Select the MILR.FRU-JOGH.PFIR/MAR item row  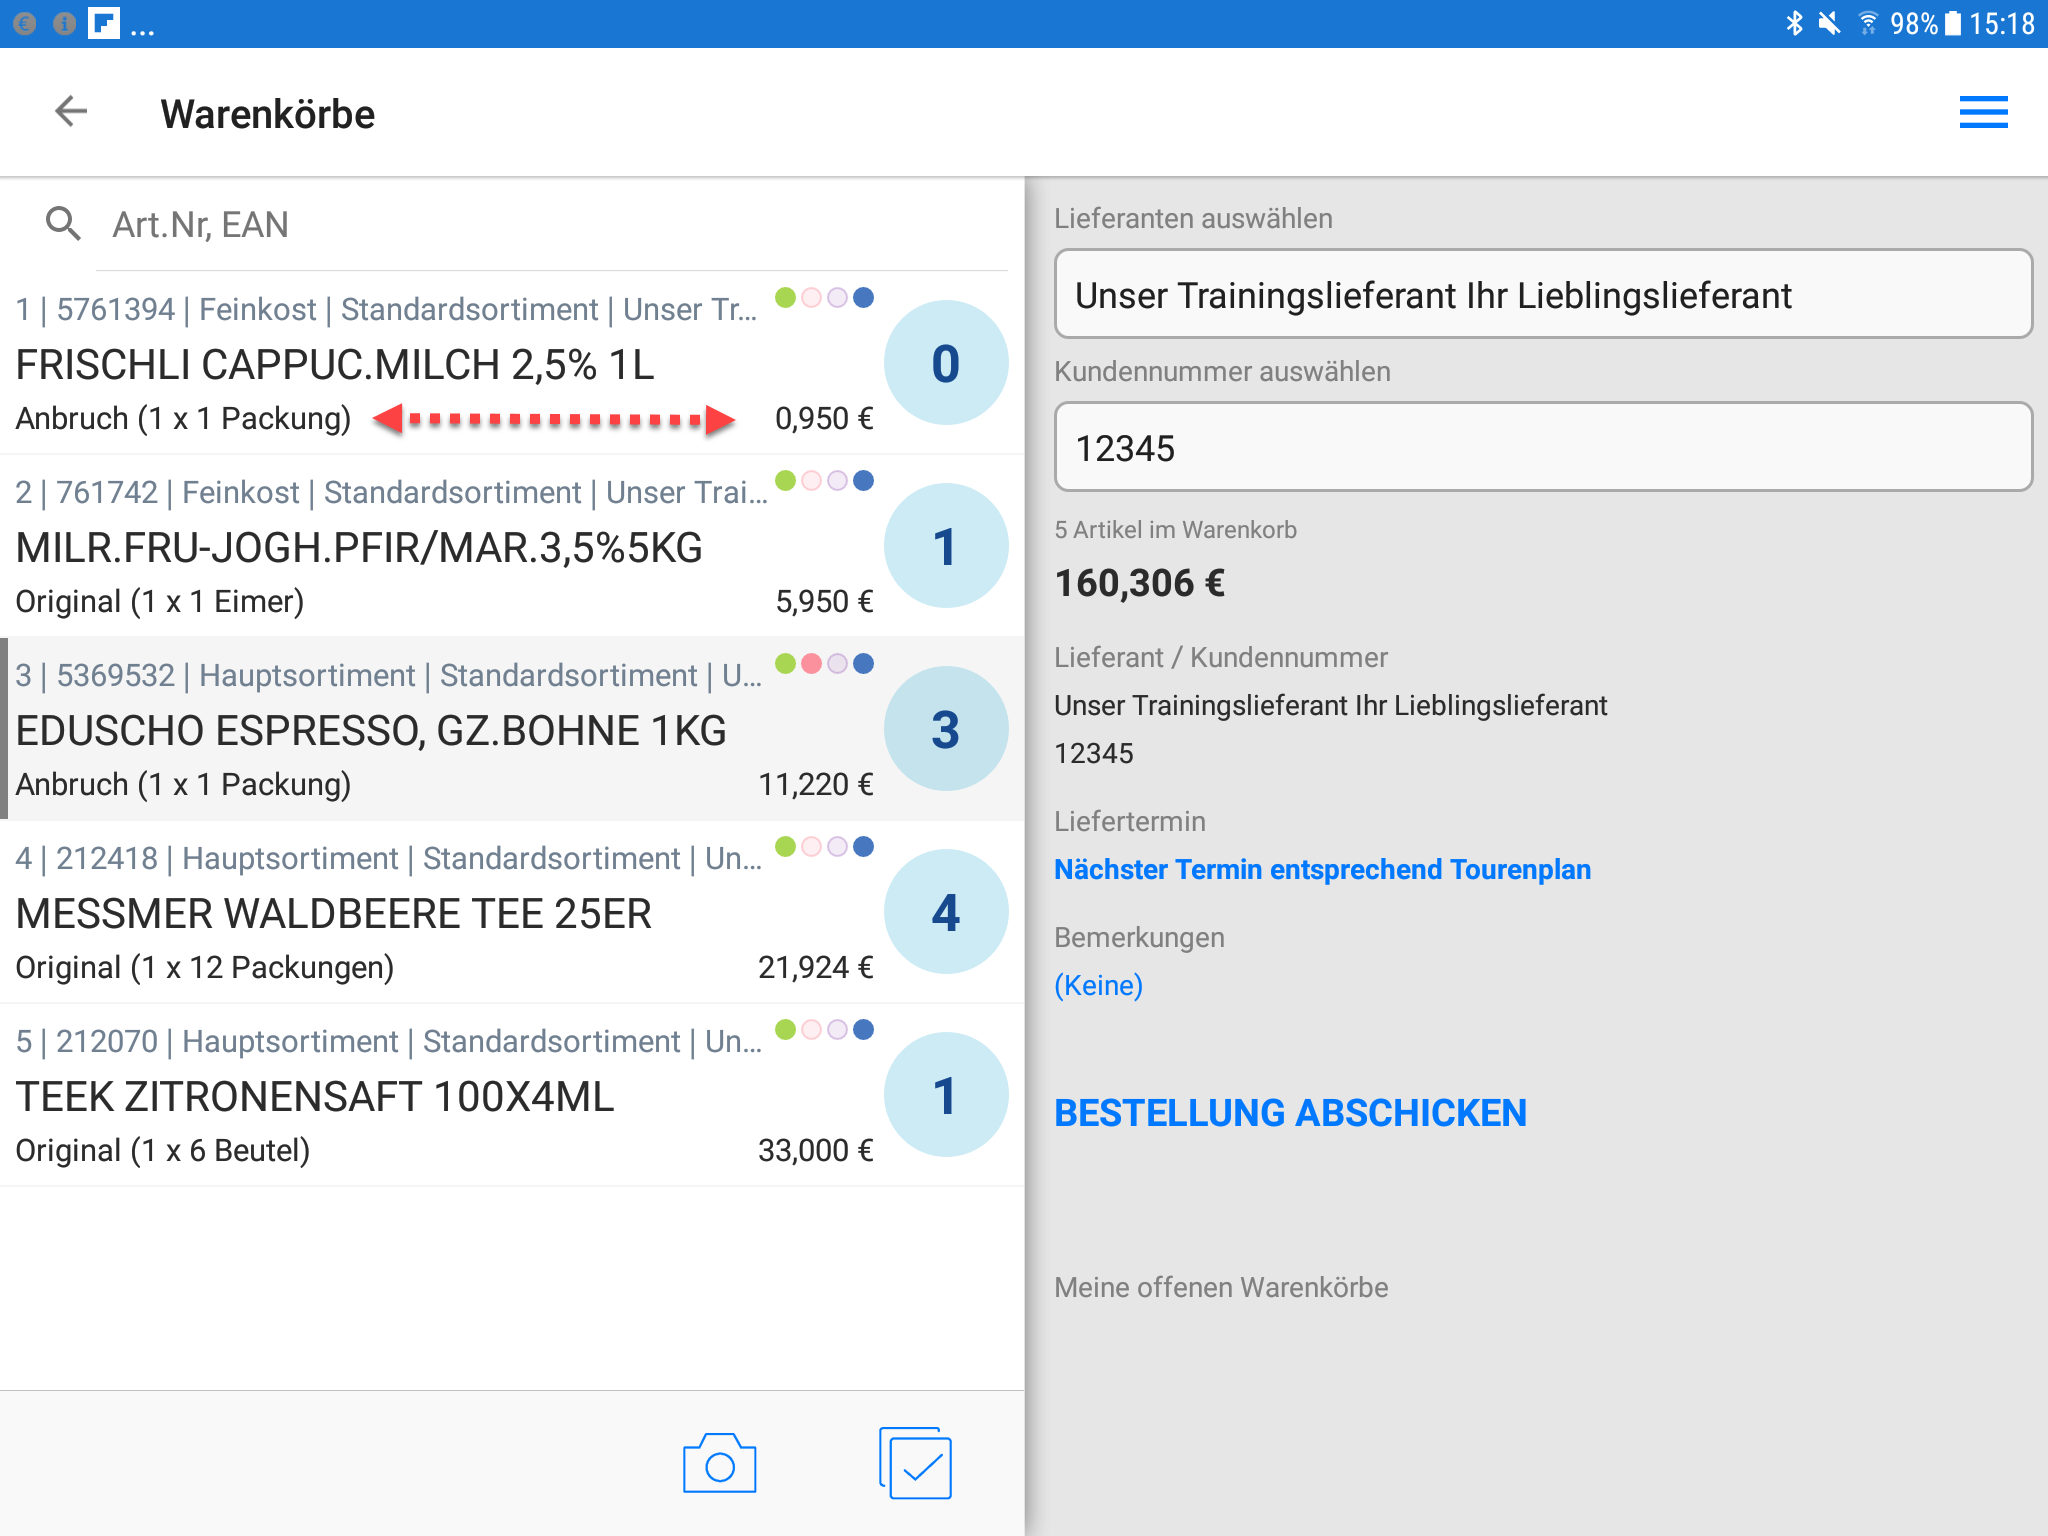[x=400, y=548]
